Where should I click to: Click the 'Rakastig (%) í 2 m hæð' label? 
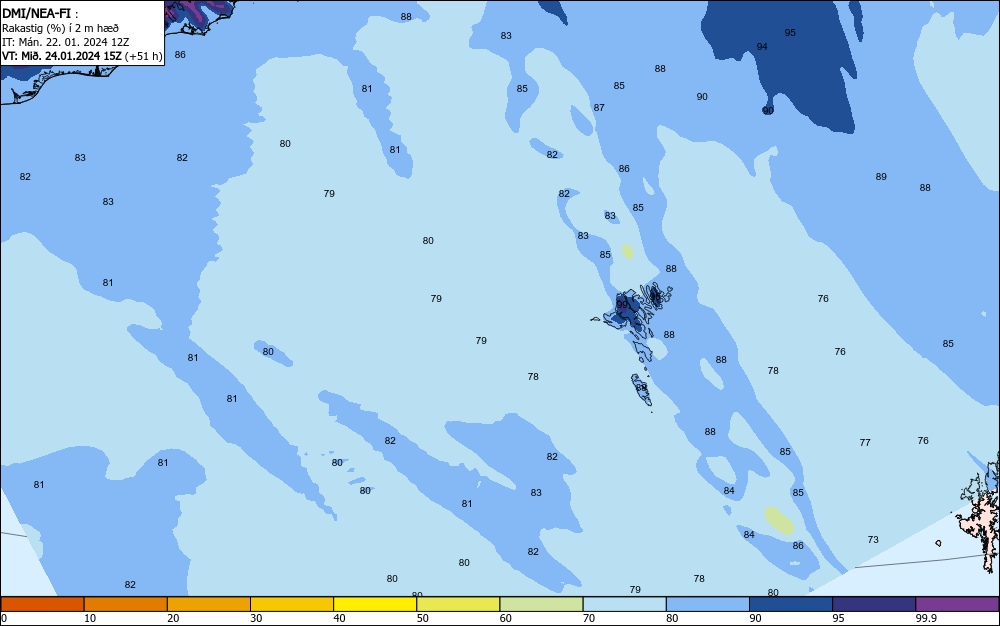tap(60, 28)
